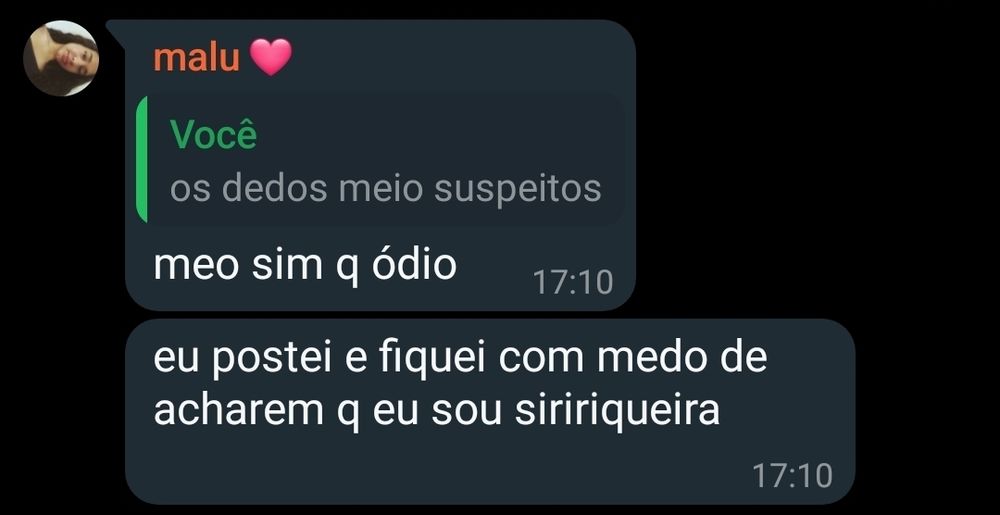Click quoted text os dedos meio suspeitos

pos(385,189)
